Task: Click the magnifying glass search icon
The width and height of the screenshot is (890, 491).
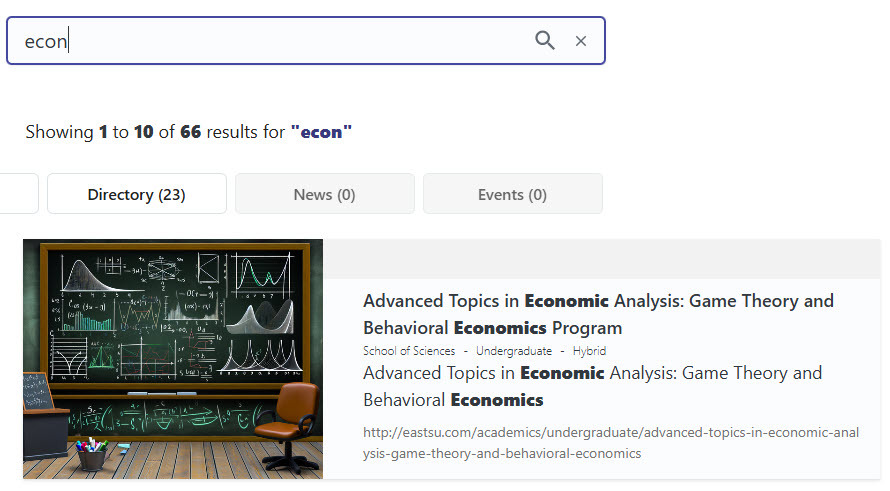Action: point(544,40)
